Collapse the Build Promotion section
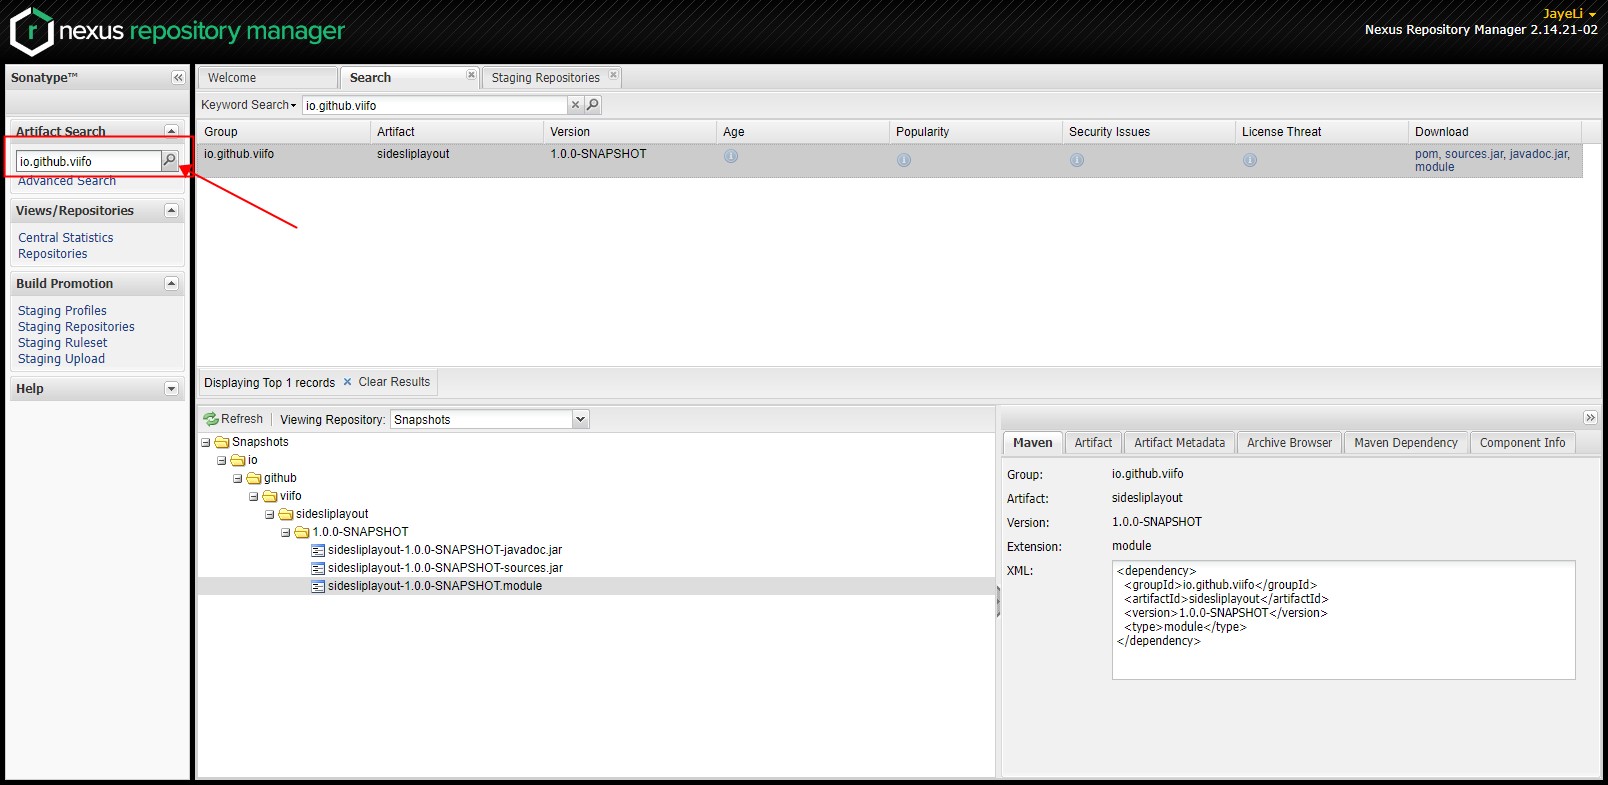1608x785 pixels. 171,284
